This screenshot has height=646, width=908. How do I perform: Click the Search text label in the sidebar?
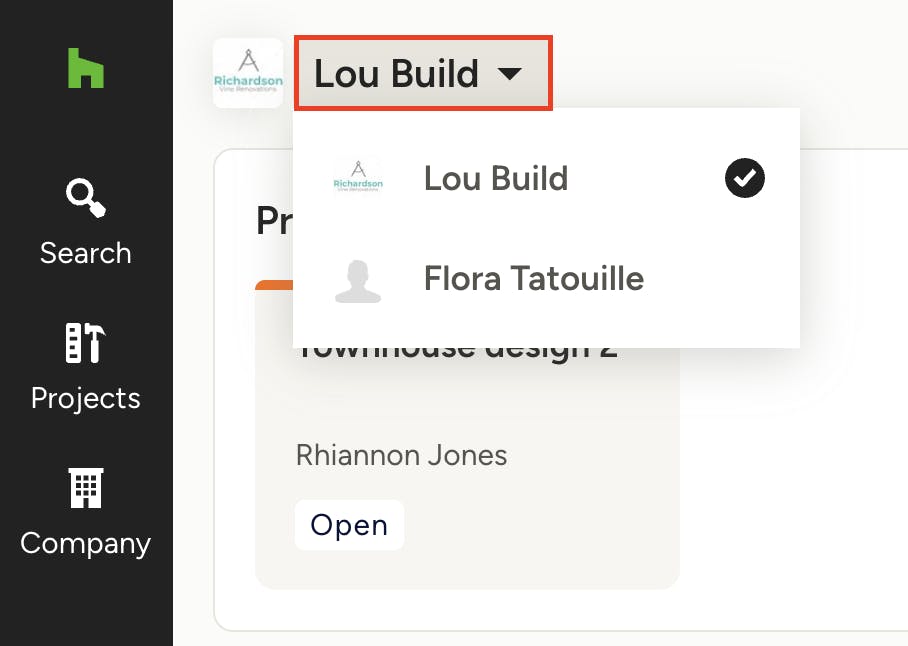[86, 253]
